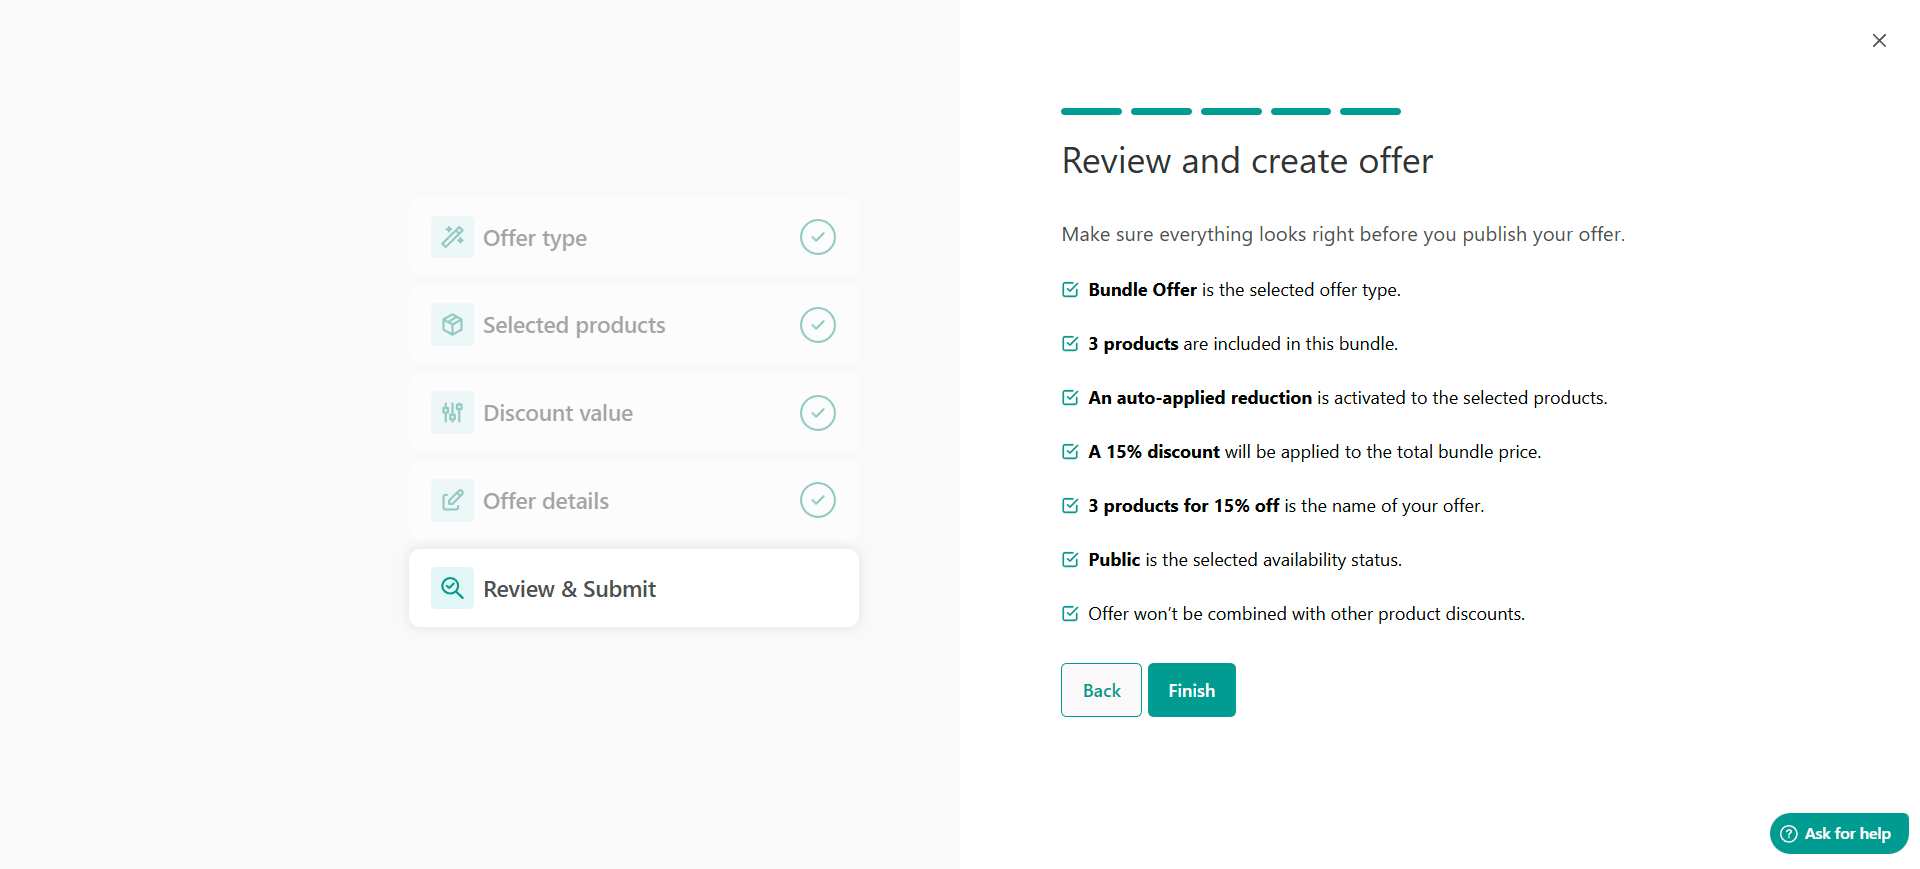
Task: Click the first progress bar segment
Action: 1091,111
